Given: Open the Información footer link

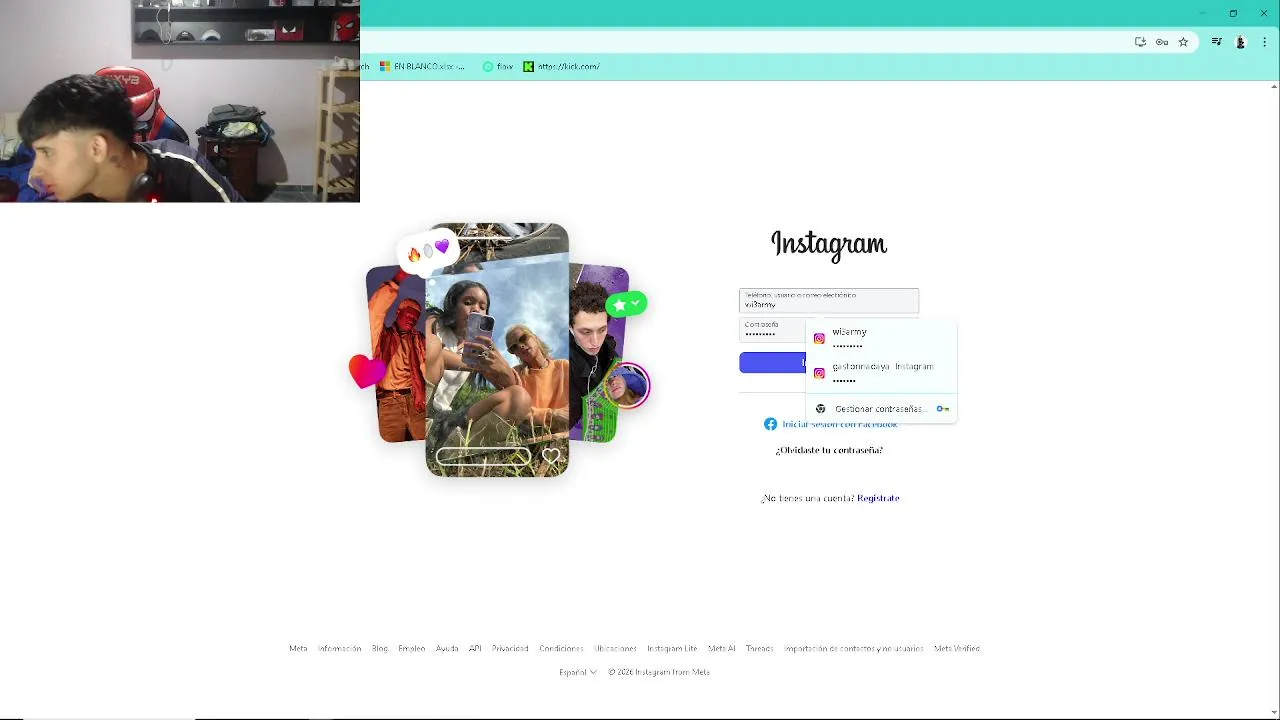Looking at the screenshot, I should coord(339,648).
